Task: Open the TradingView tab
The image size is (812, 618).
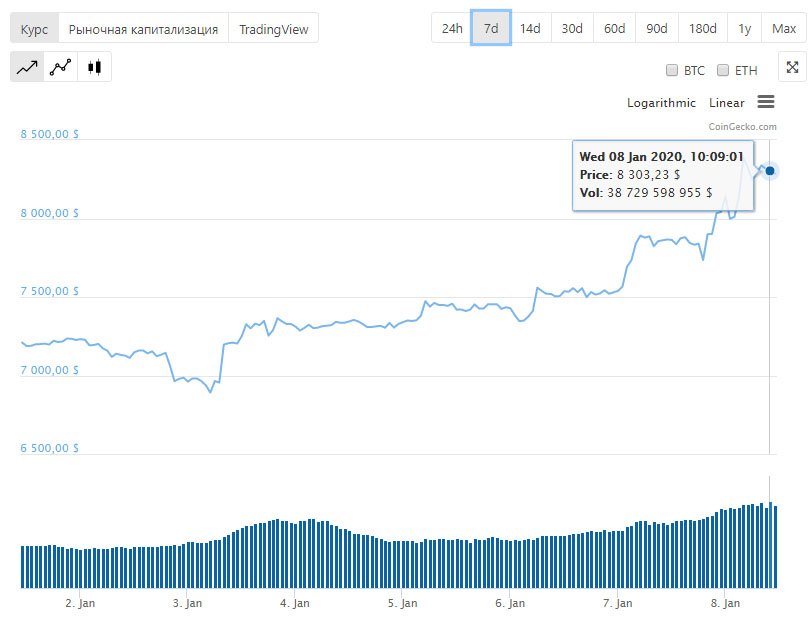Action: coord(274,29)
